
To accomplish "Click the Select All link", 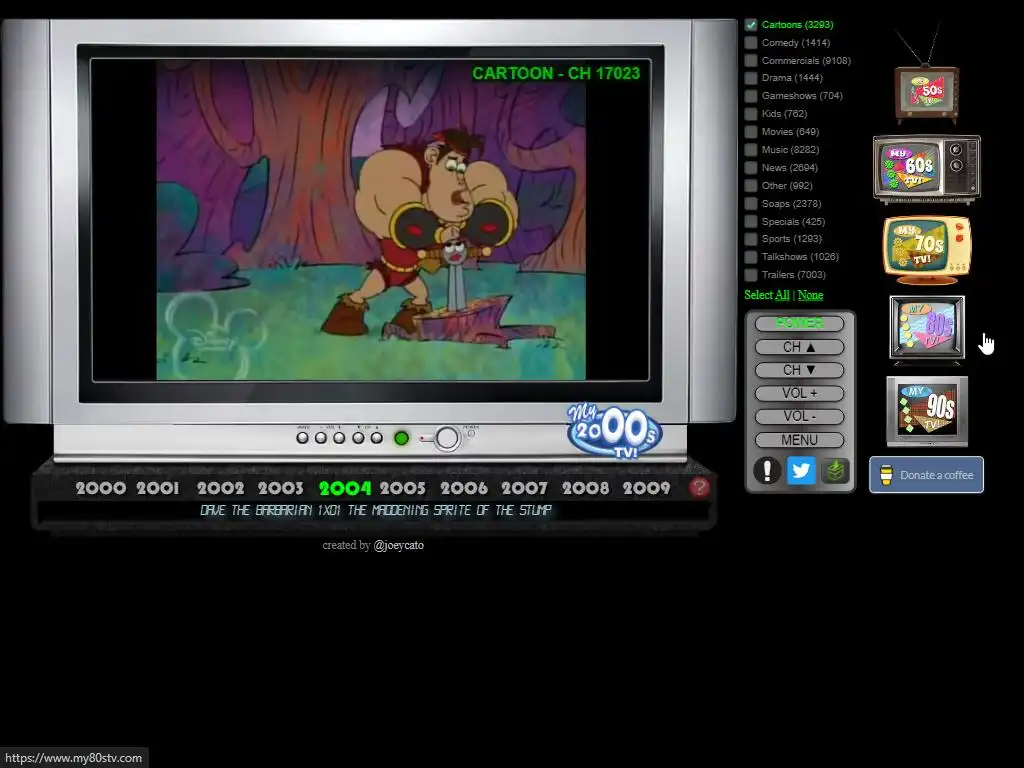I will [x=782, y=295].
